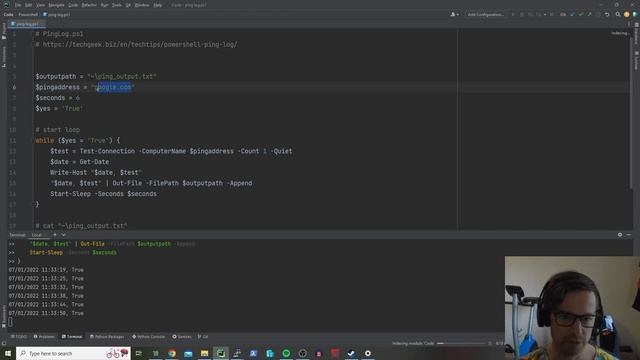Click line number 6 in the gutter

14,87
